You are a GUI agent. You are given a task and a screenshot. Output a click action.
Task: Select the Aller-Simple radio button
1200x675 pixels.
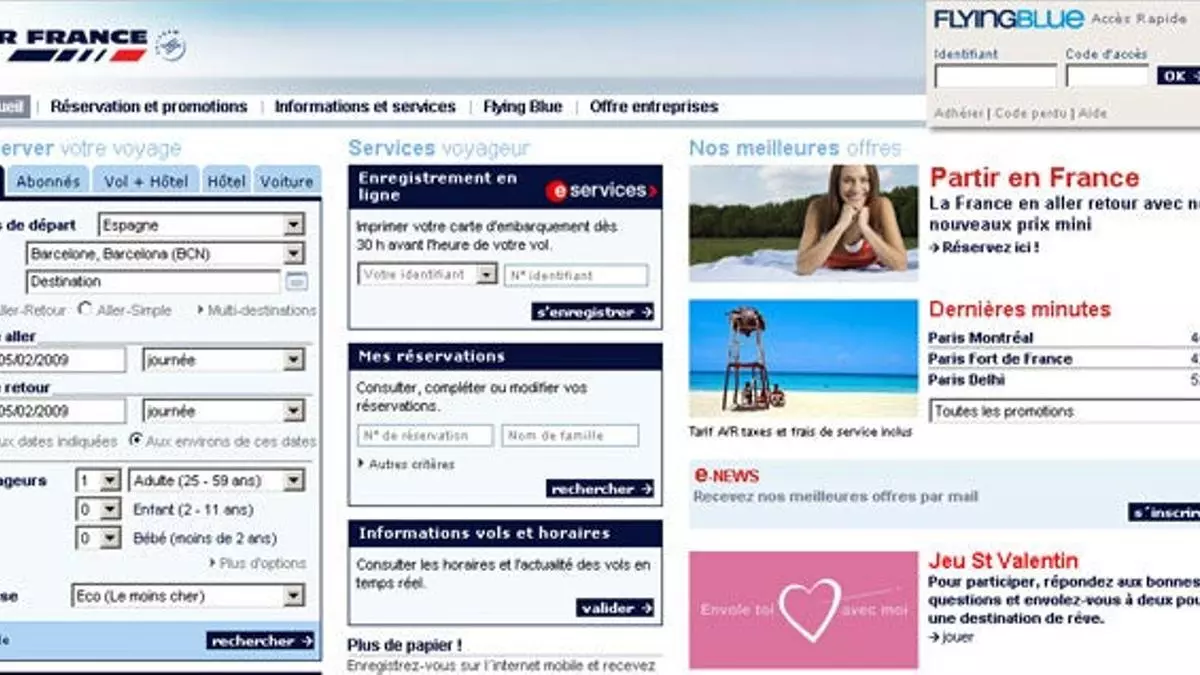tap(85, 310)
